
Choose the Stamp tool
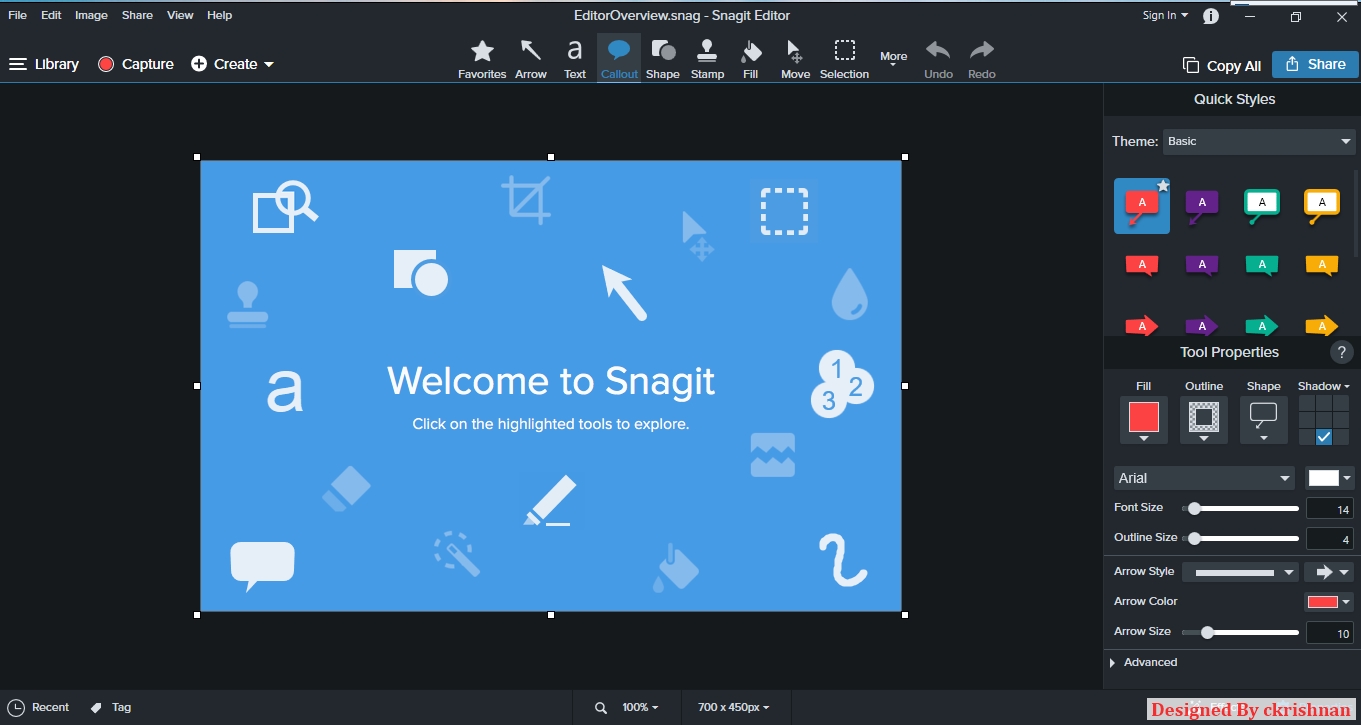point(707,57)
